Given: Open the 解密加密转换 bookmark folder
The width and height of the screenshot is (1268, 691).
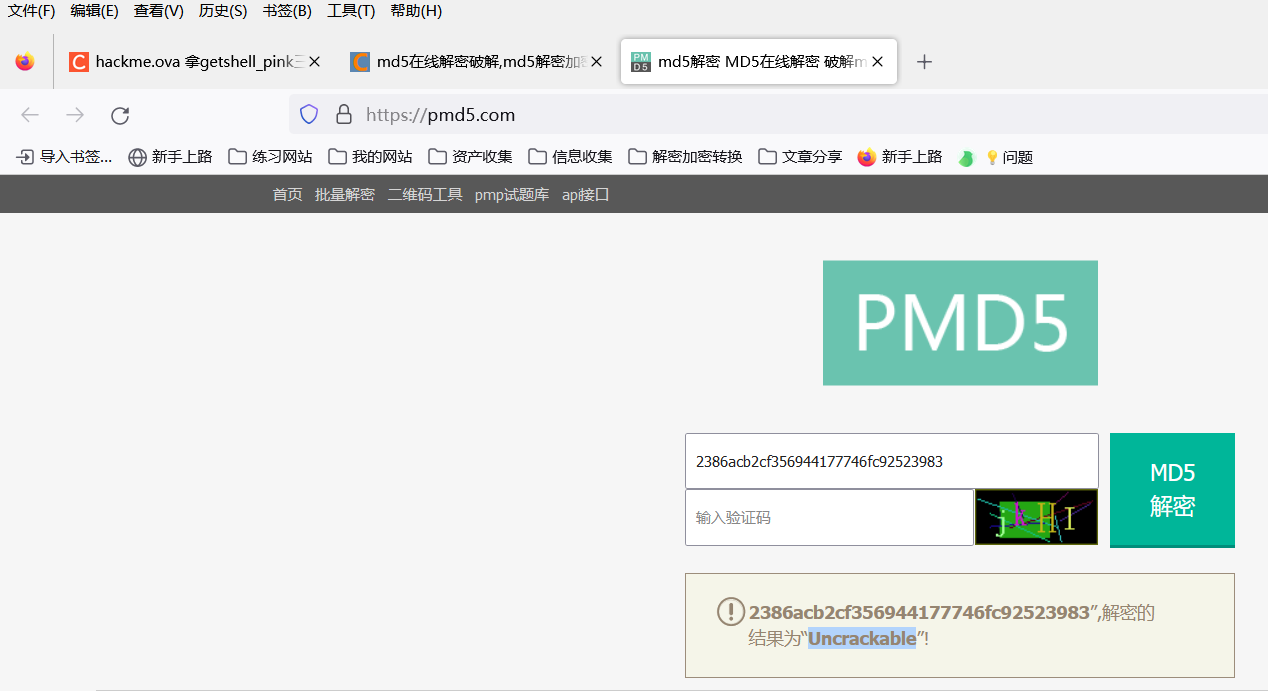Looking at the screenshot, I should tap(684, 157).
